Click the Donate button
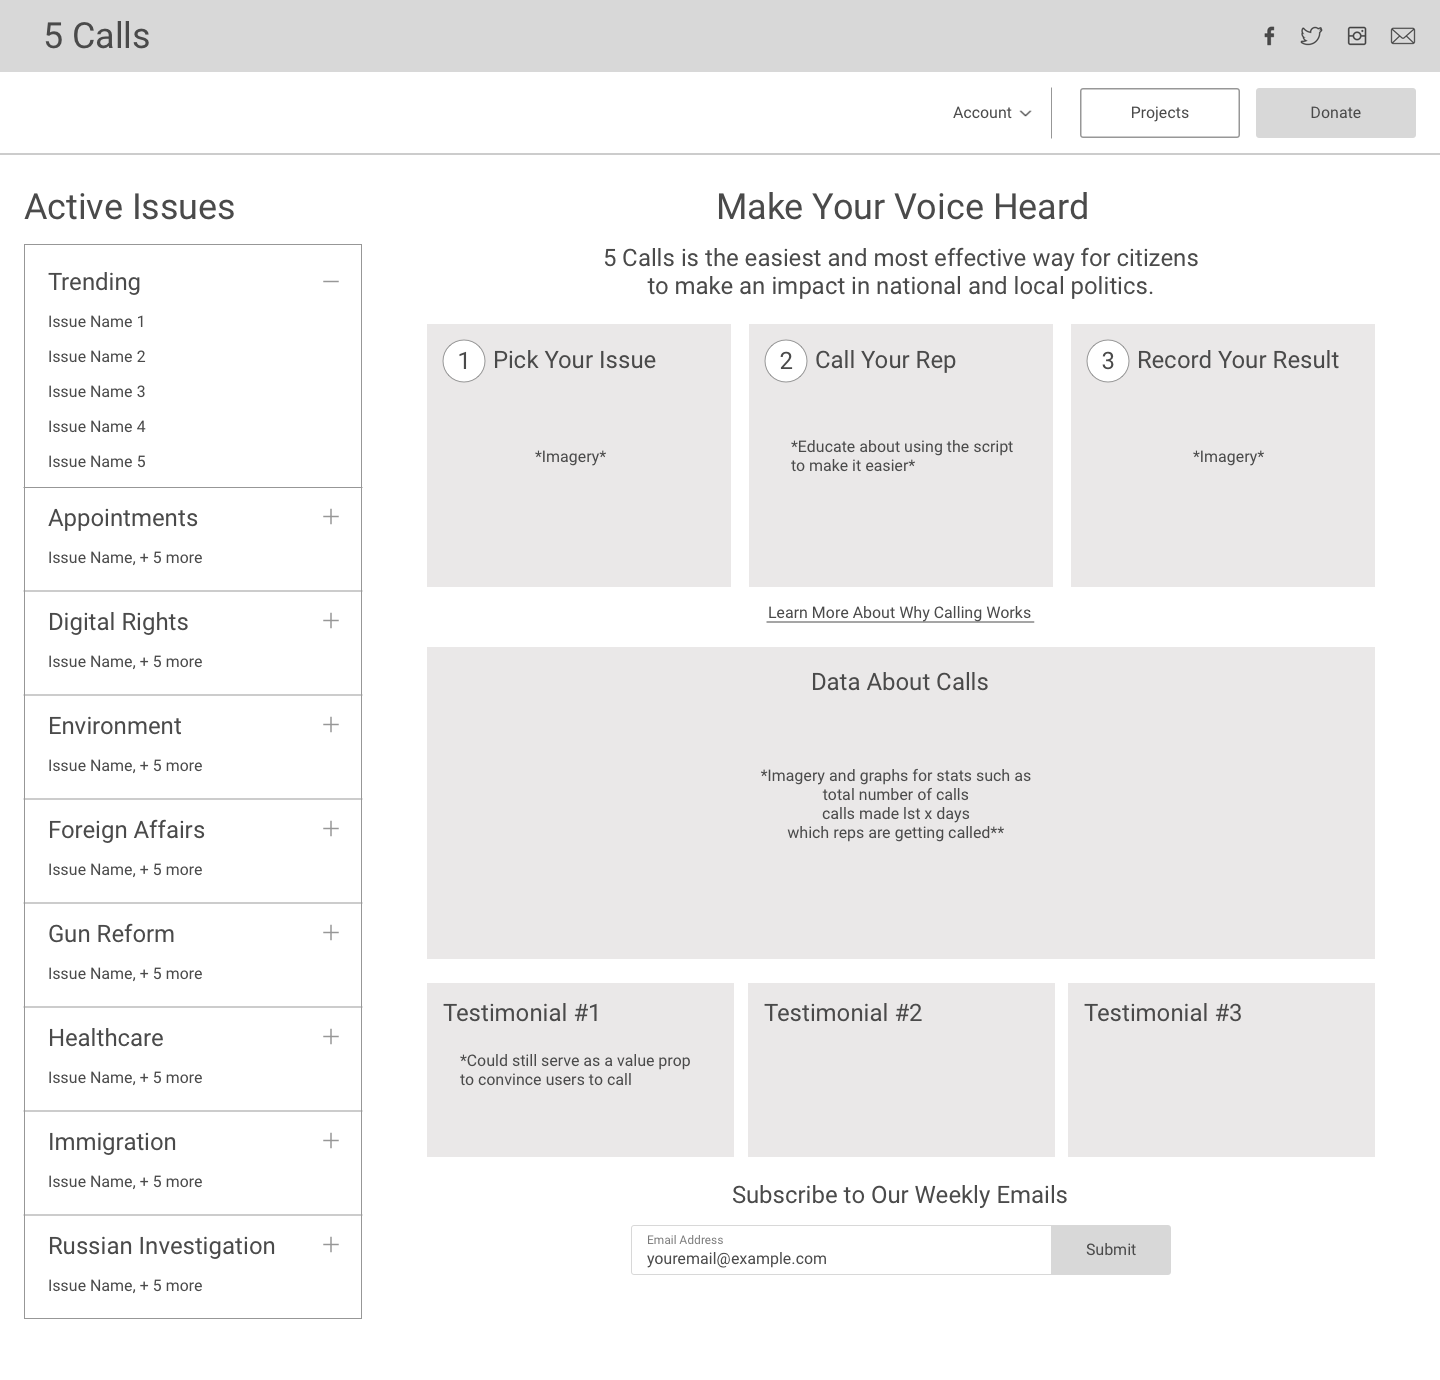This screenshot has width=1440, height=1380. 1335,112
